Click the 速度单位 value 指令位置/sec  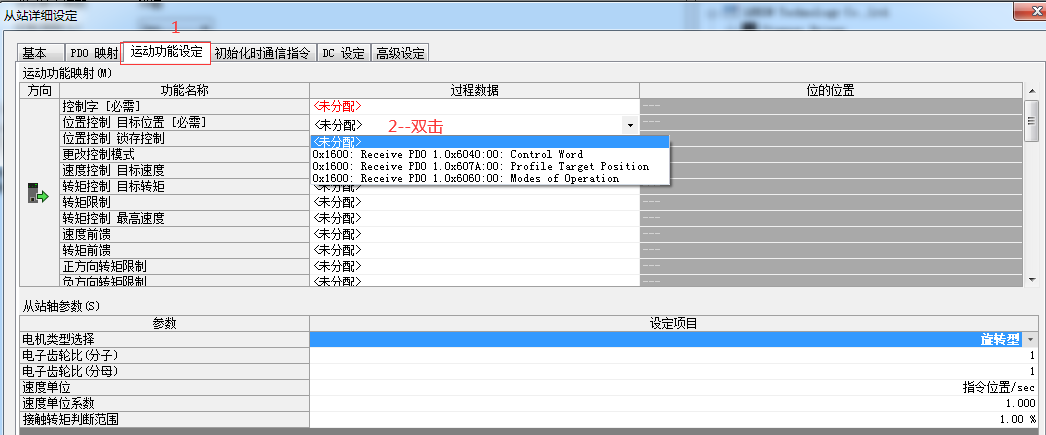coord(674,387)
